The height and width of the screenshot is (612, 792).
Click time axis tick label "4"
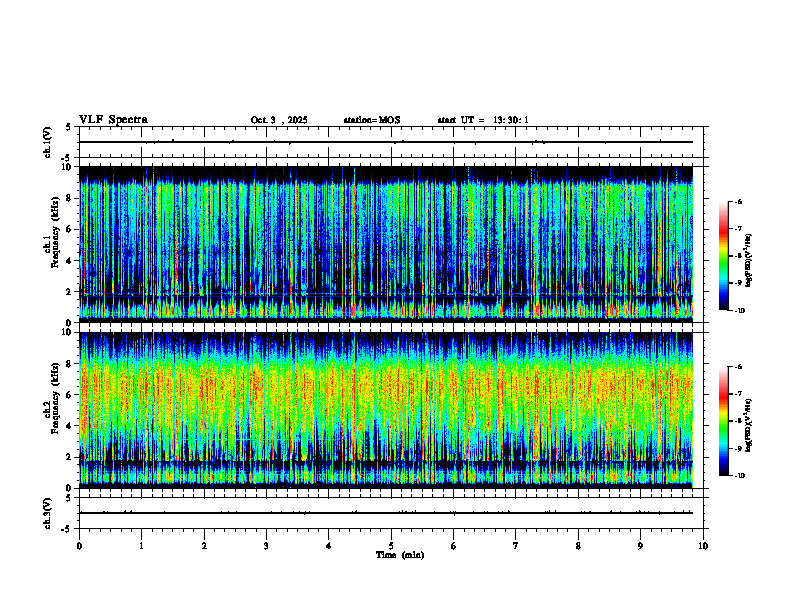coord(329,546)
